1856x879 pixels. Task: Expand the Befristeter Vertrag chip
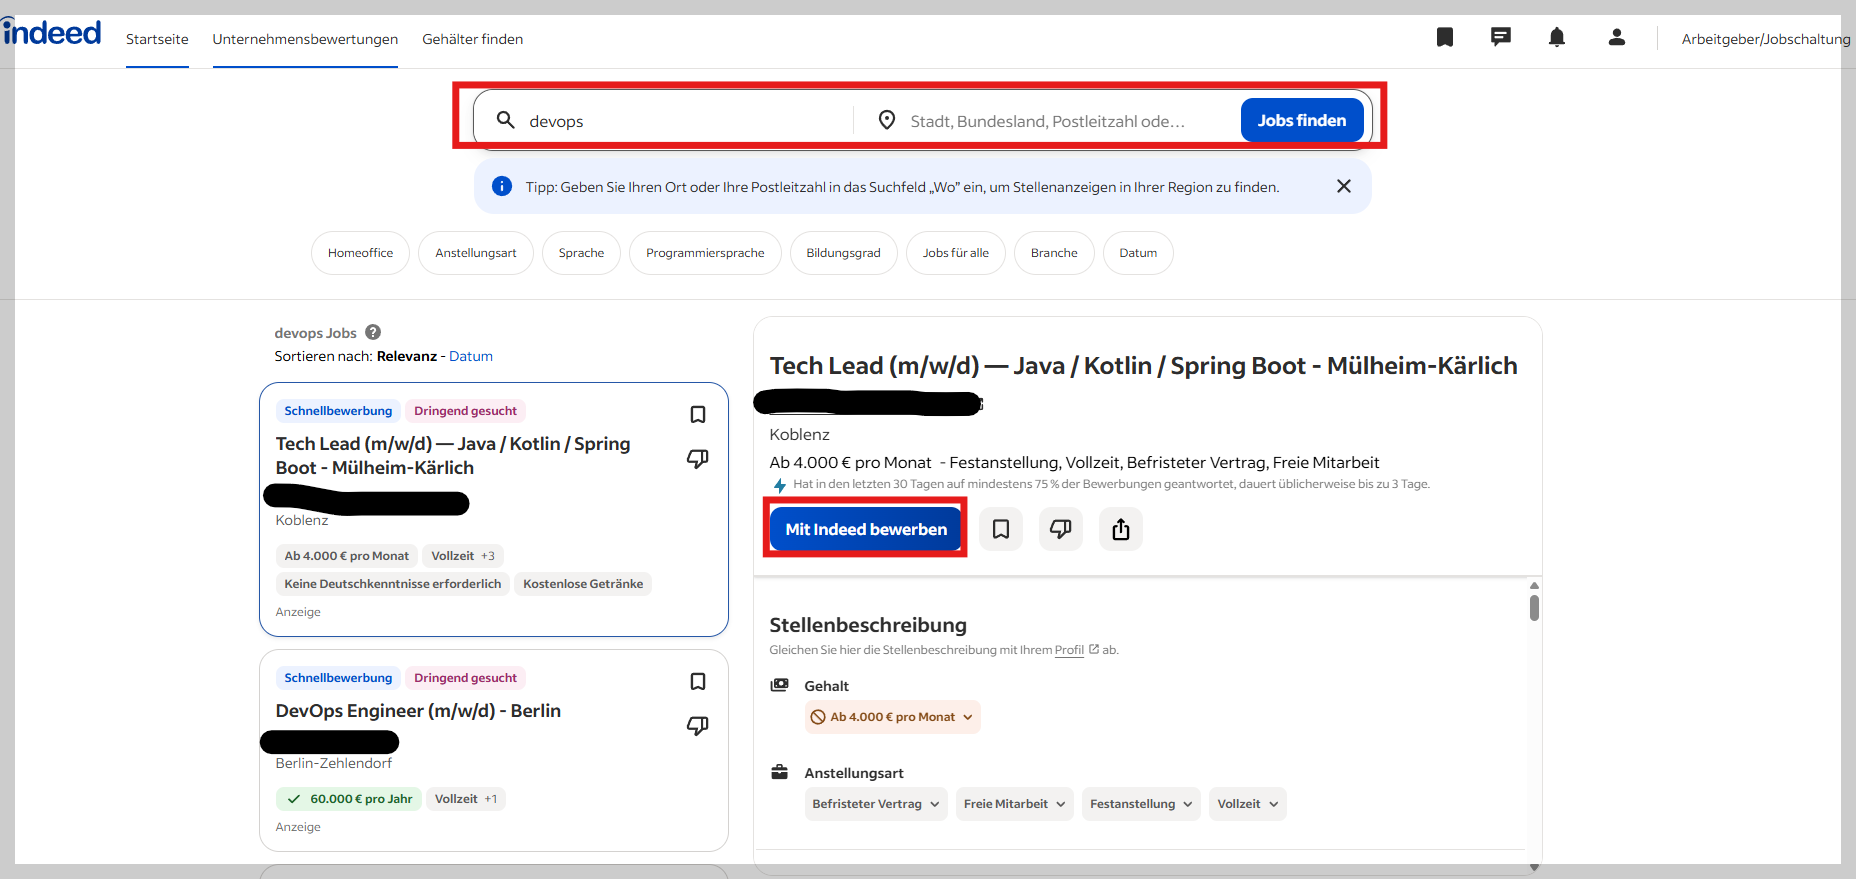(x=875, y=804)
